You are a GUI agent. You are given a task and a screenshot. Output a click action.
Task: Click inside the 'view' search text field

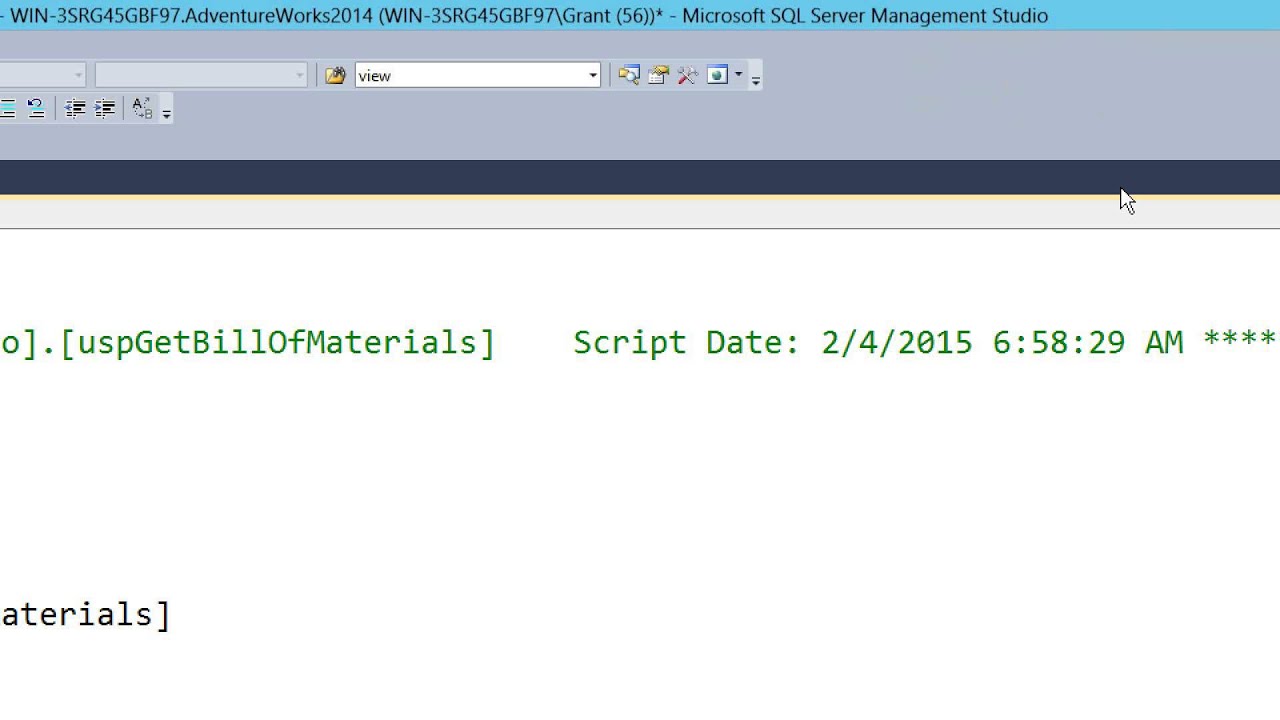click(x=470, y=76)
